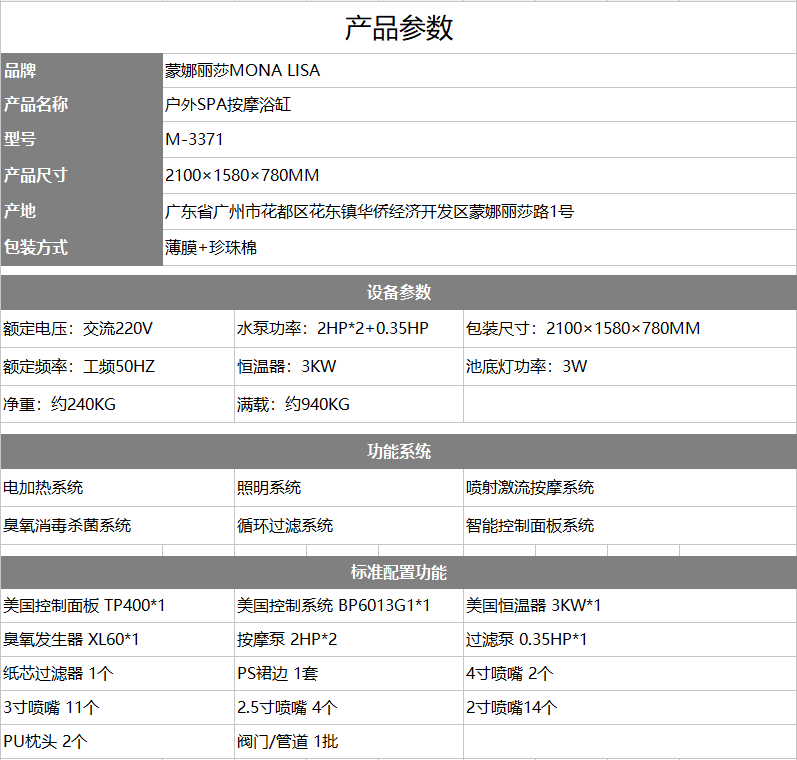Click the 美国控制面板 TP400*1 cell

pyautogui.click(x=84, y=605)
